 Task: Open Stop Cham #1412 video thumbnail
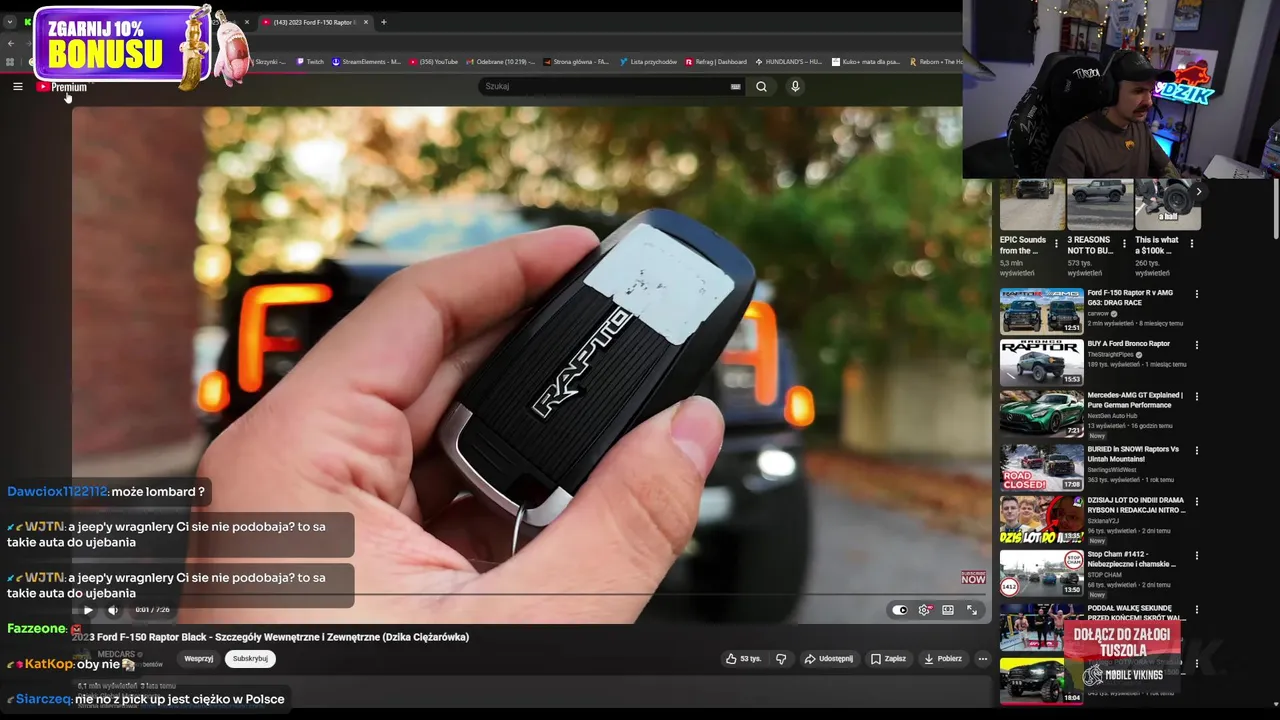click(x=1042, y=573)
